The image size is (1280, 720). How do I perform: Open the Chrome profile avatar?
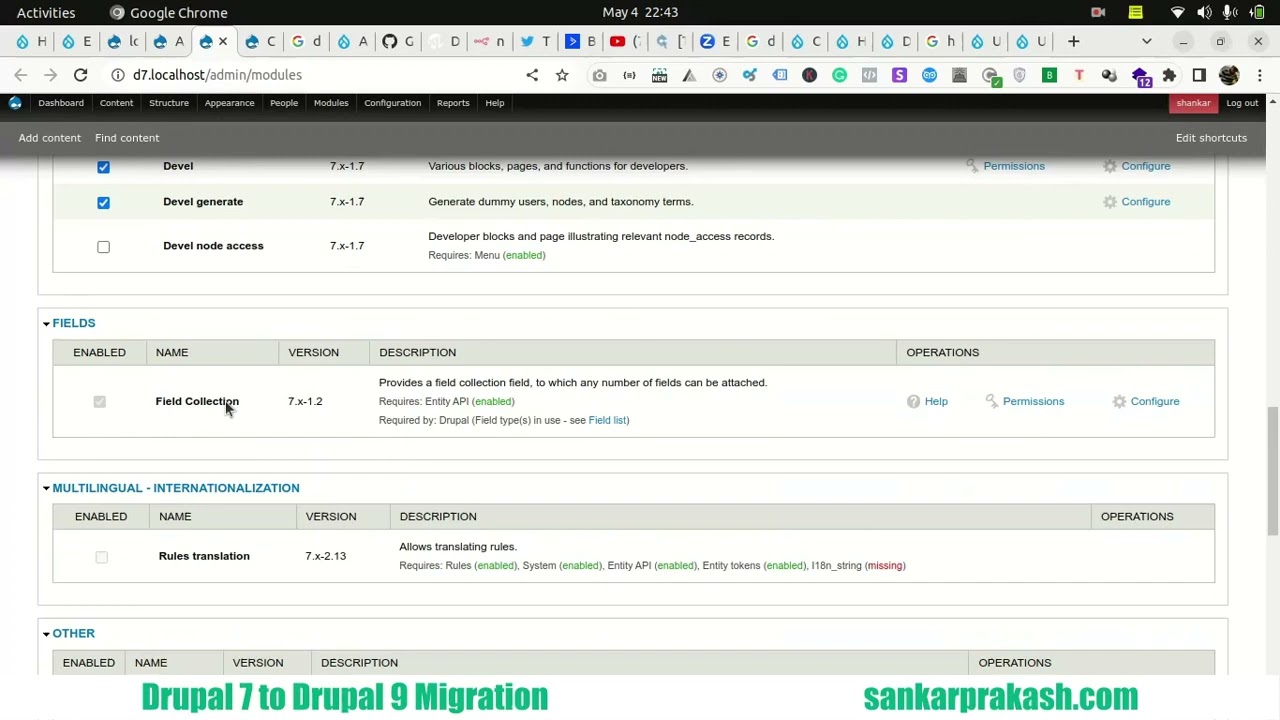click(x=1229, y=75)
